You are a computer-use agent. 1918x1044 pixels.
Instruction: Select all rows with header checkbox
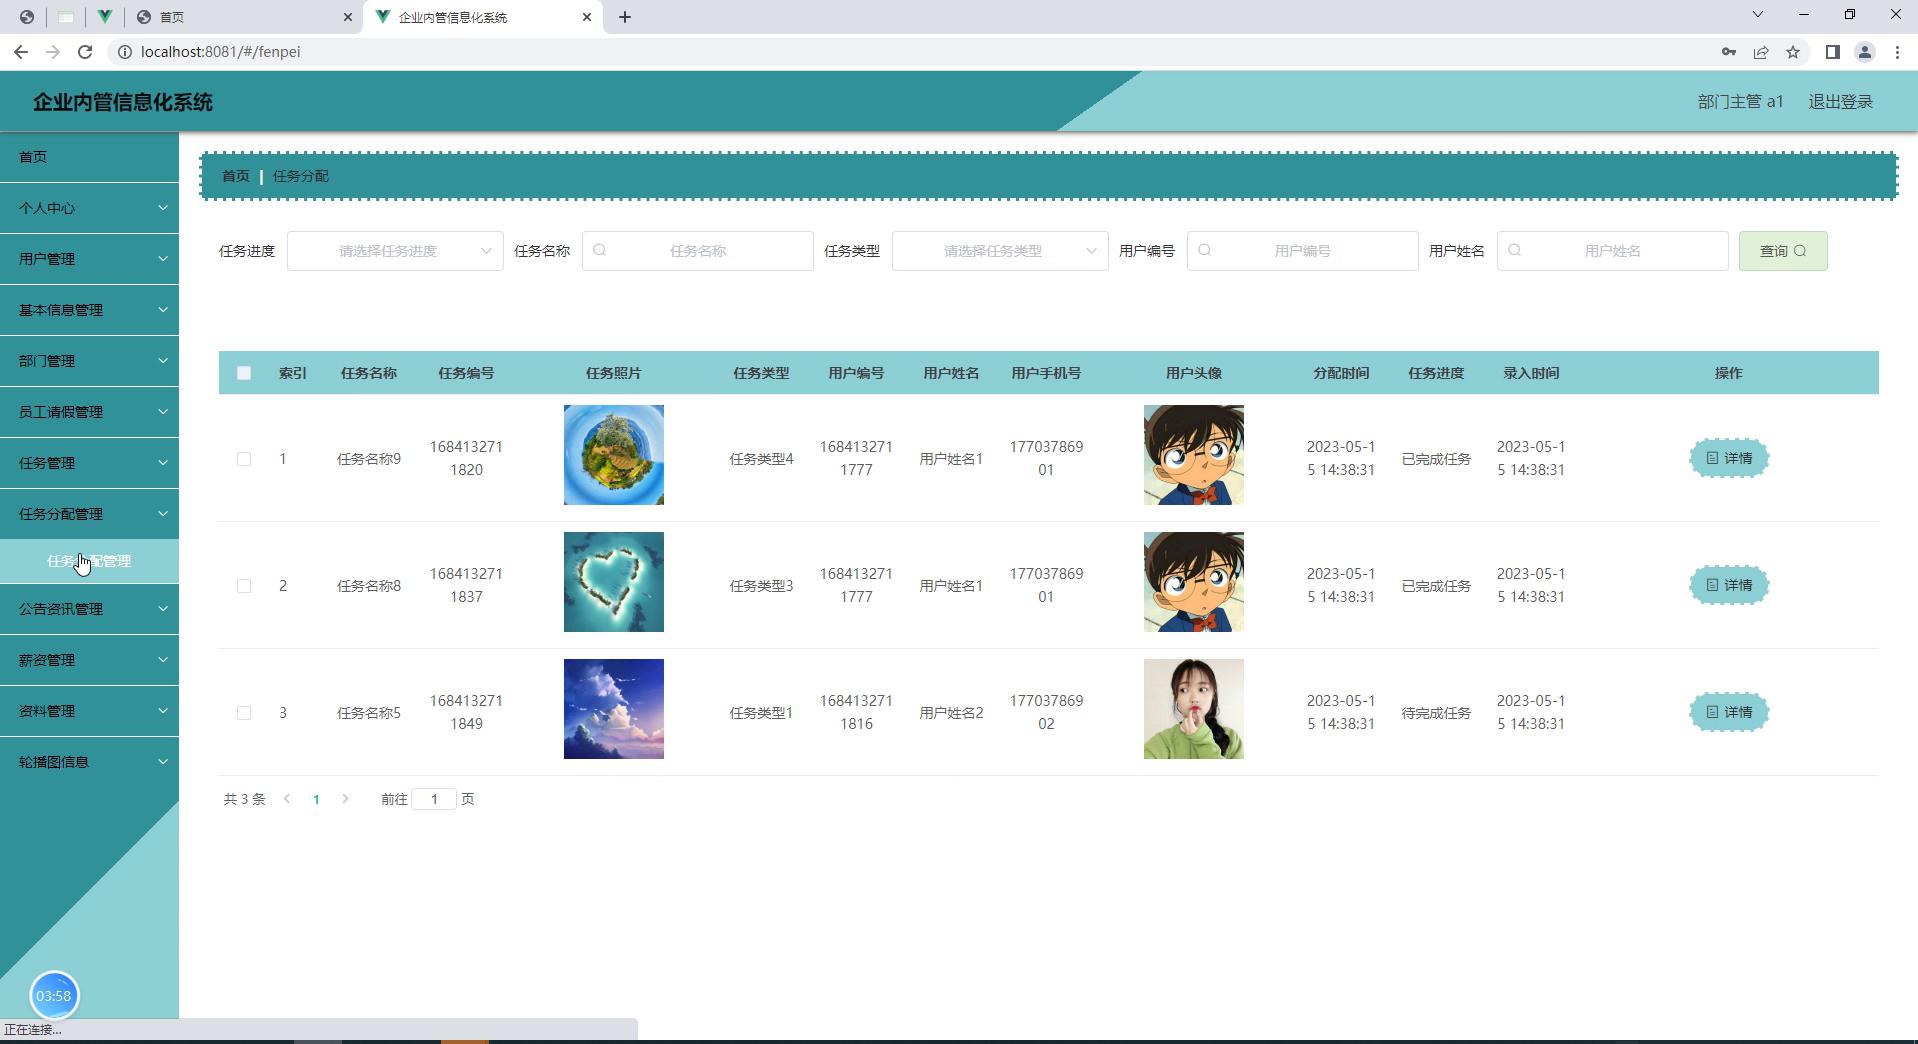pyautogui.click(x=244, y=373)
